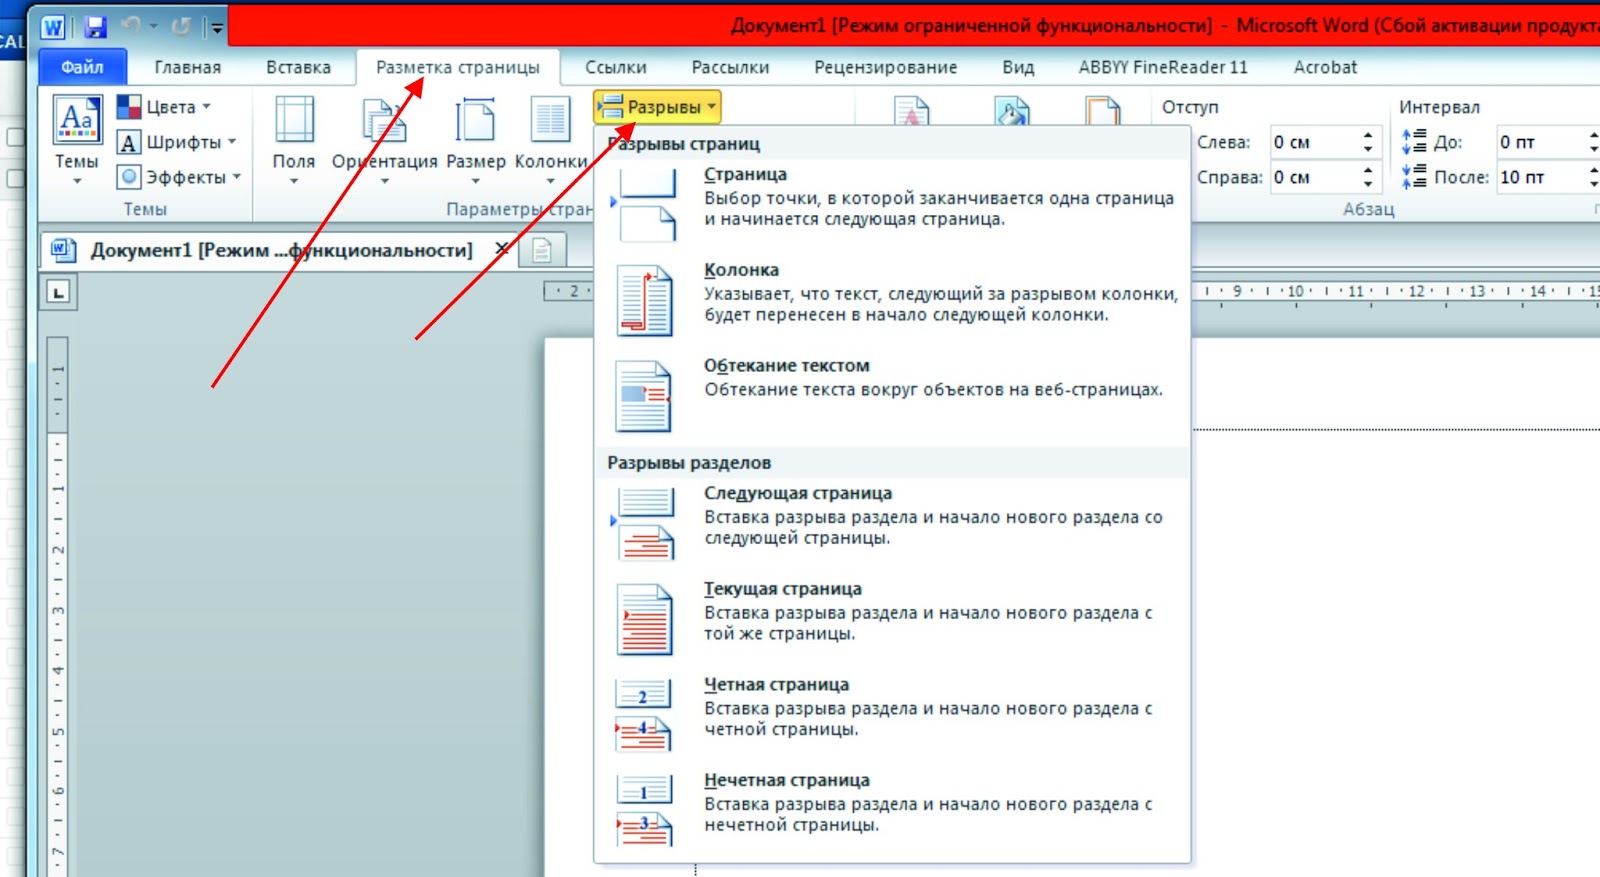Click the Ориентация page orientation button
The width and height of the screenshot is (1600, 877).
point(385,140)
